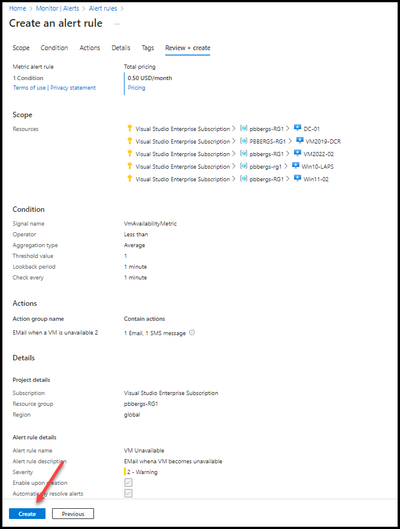Click the VmAvailabilityMetric signal name value
Screen dimensions: 400x529
coord(150,224)
